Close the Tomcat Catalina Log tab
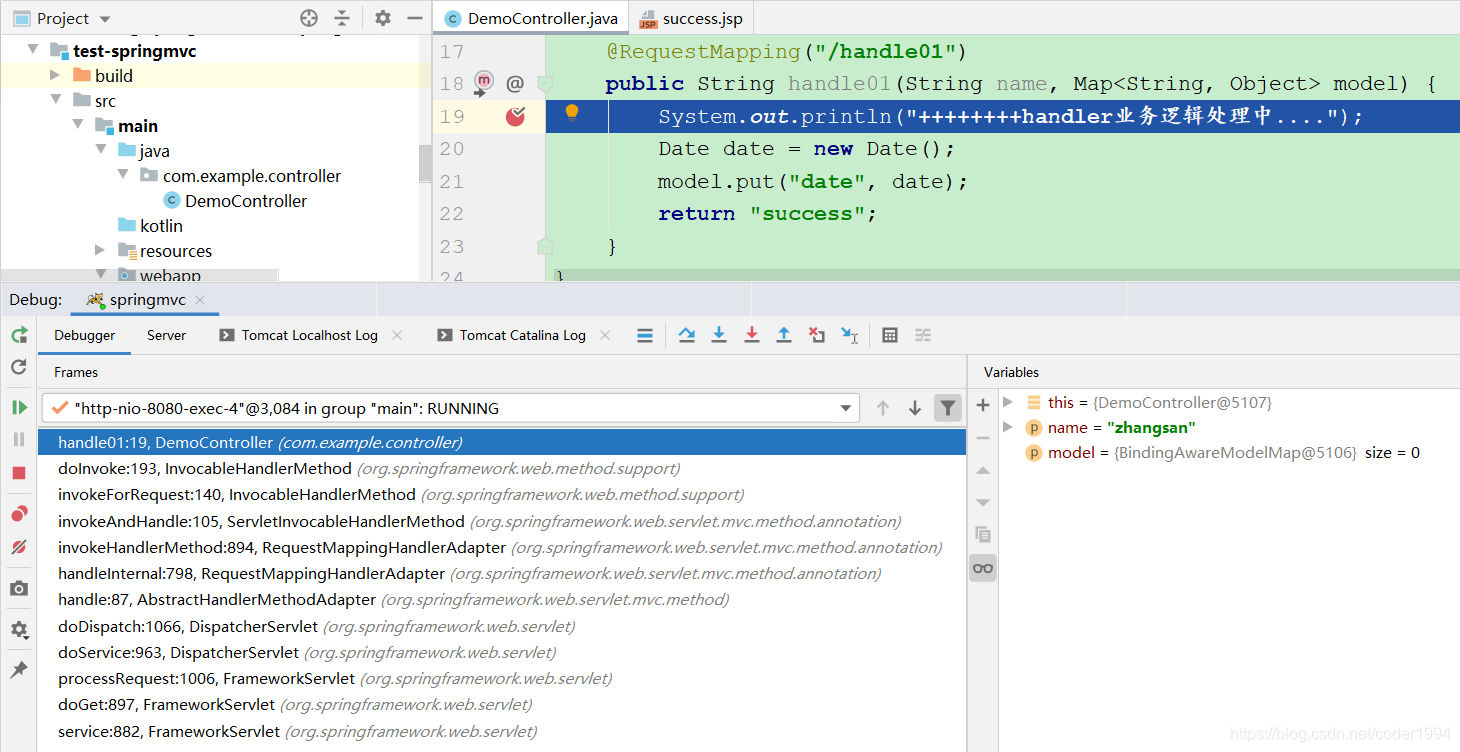The height and width of the screenshot is (752, 1460). [604, 335]
